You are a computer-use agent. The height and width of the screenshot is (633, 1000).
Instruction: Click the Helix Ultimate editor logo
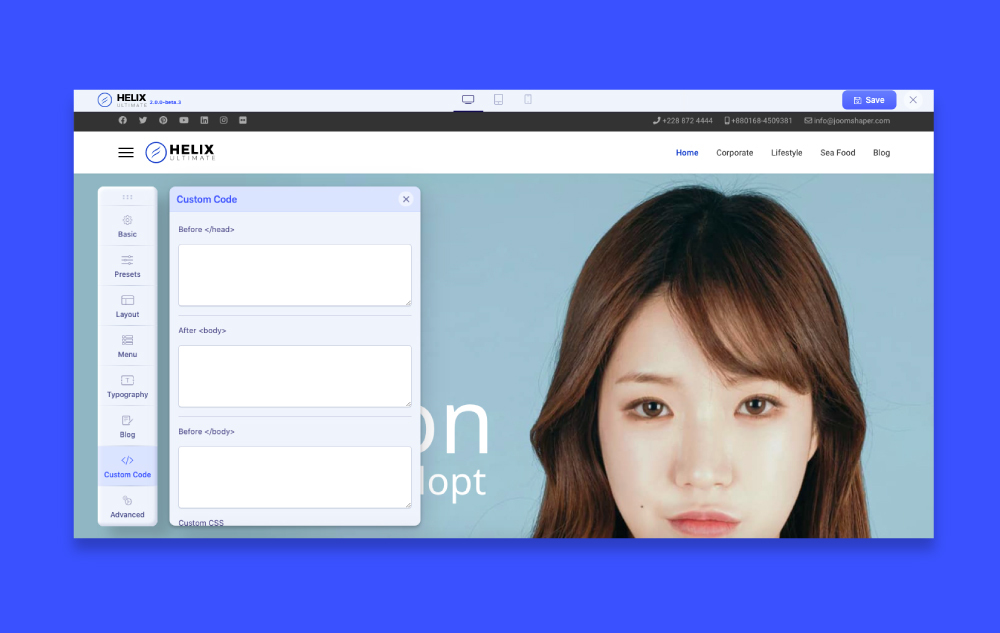[x=122, y=100]
